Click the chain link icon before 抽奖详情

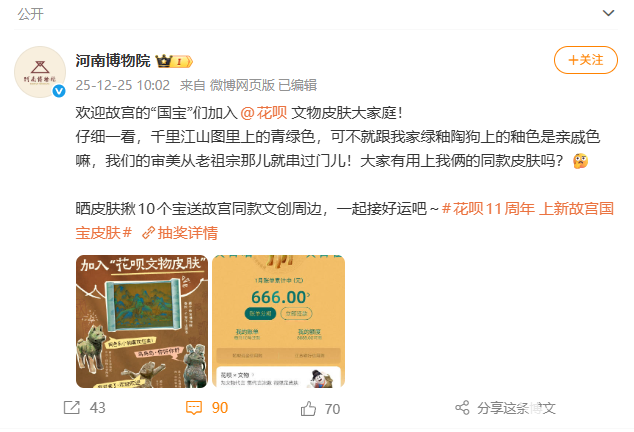click(148, 233)
